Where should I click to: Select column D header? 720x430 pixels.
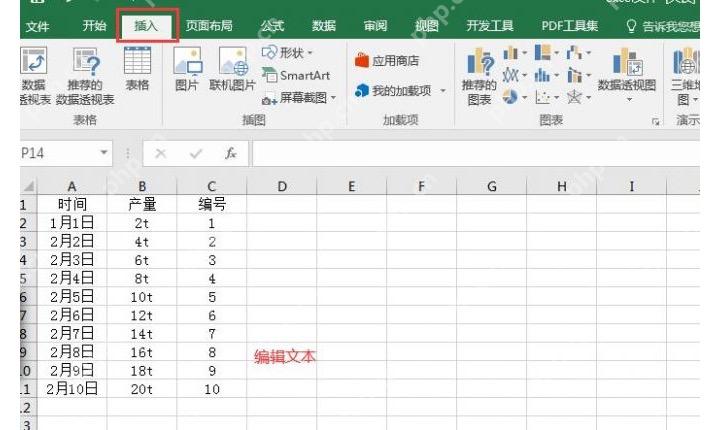[x=282, y=186]
